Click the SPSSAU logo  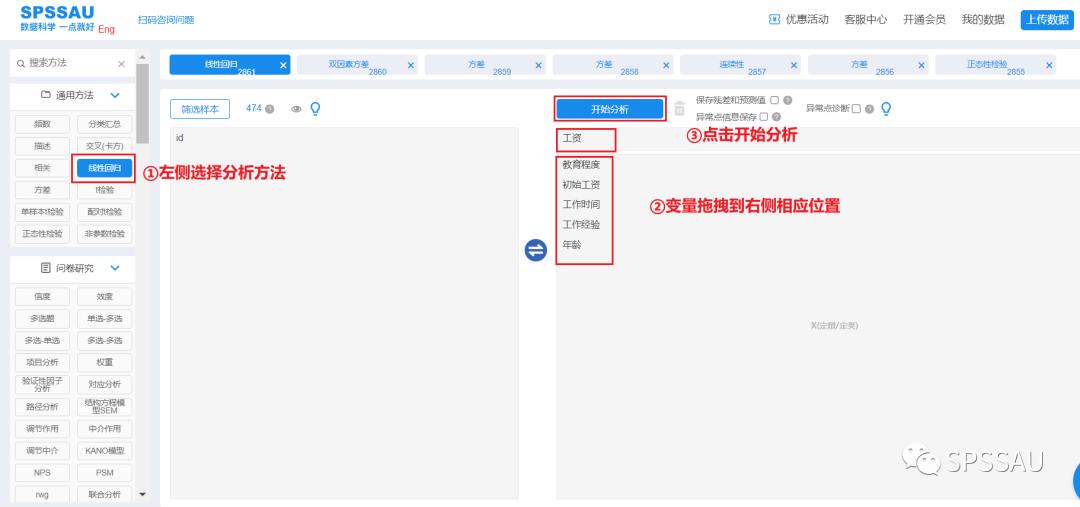tap(57, 19)
